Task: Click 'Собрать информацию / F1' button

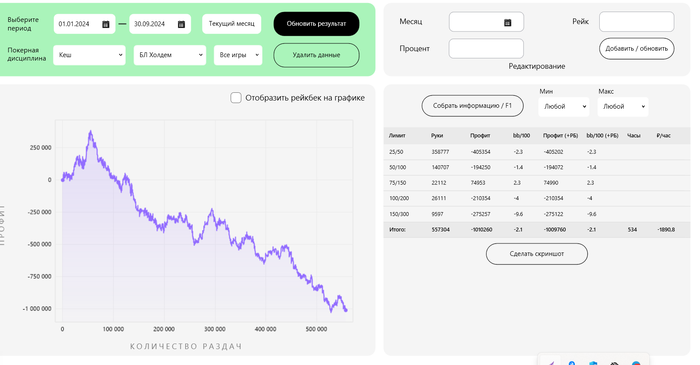Action: pyautogui.click(x=472, y=106)
